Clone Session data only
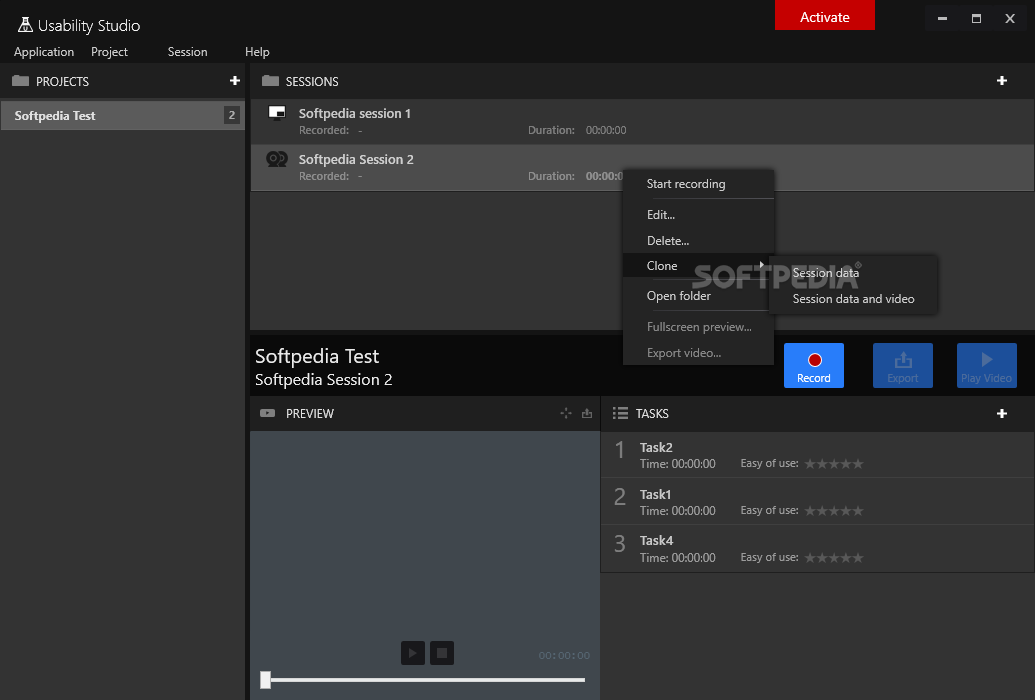 point(853,273)
